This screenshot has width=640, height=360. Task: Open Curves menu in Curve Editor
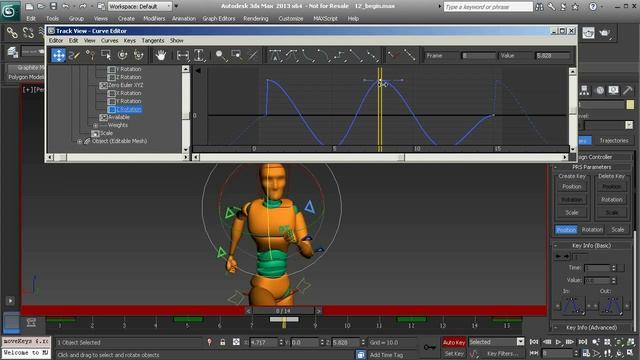click(109, 40)
